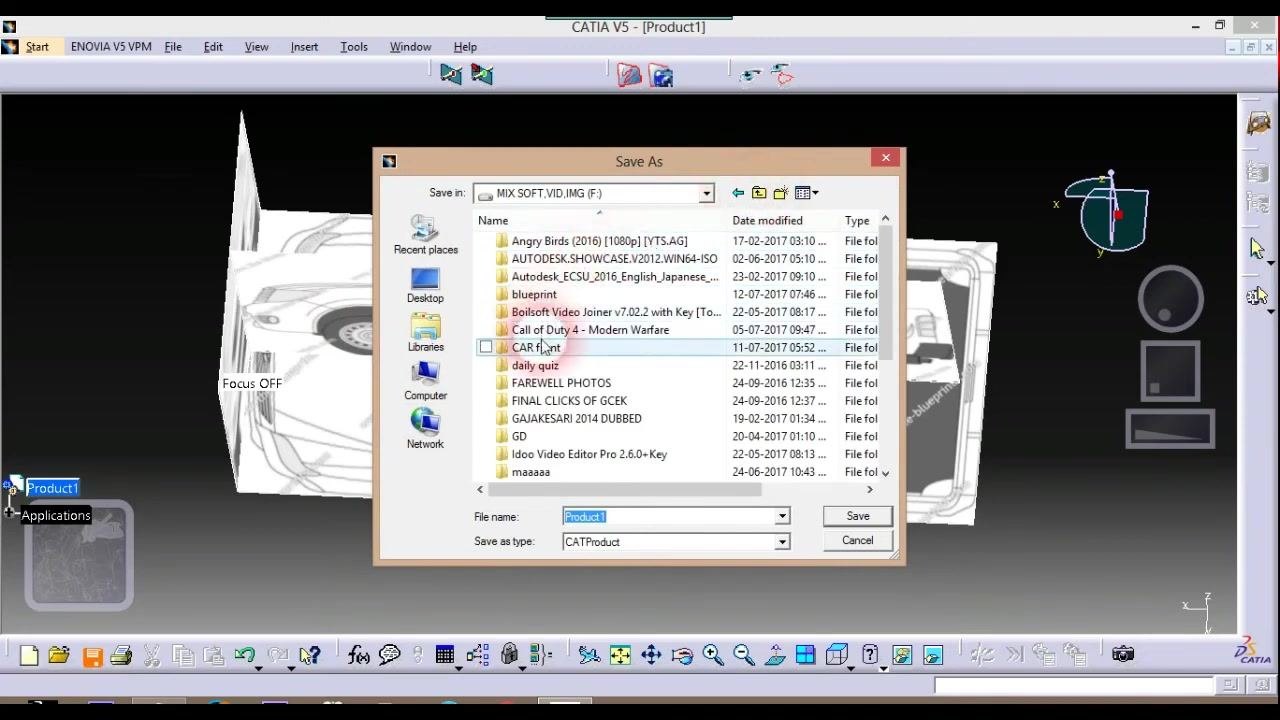Click the Rotate view icon
The height and width of the screenshot is (720, 1280).
[x=682, y=655]
